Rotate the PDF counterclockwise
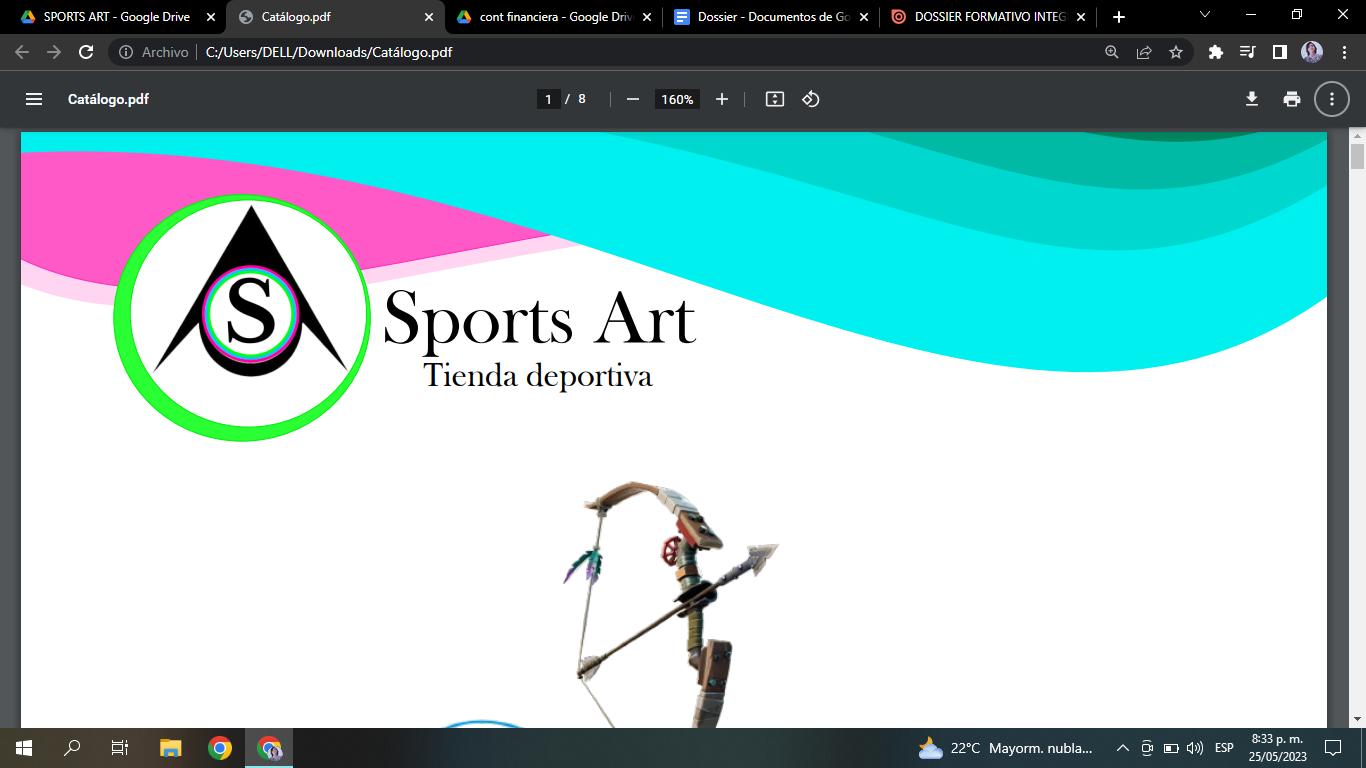This screenshot has height=768, width=1366. pos(811,99)
